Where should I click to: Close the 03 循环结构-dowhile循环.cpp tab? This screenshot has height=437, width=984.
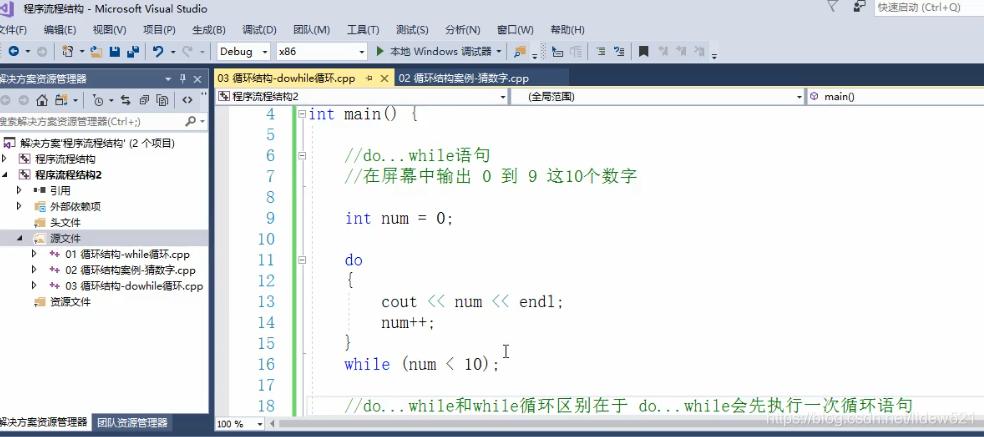[x=385, y=78]
